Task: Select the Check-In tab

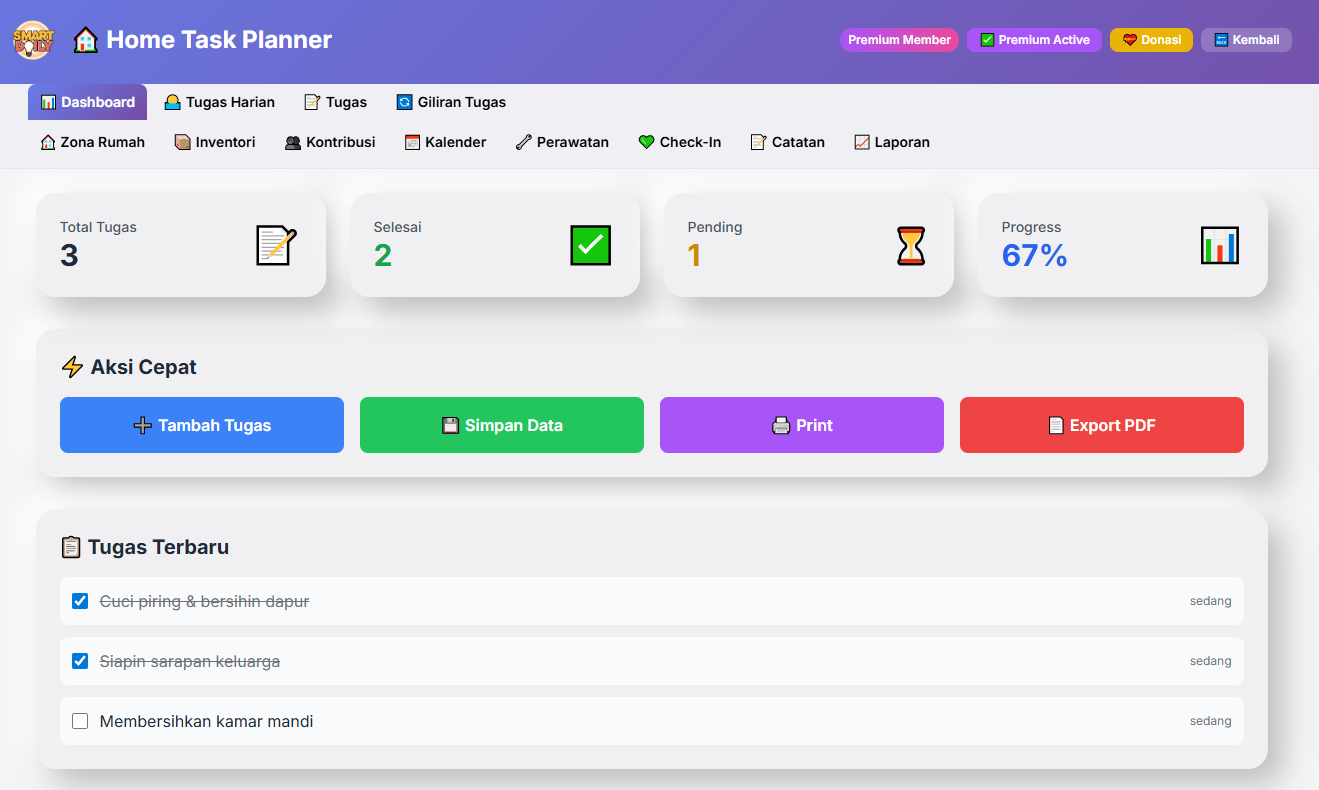Action: point(679,142)
